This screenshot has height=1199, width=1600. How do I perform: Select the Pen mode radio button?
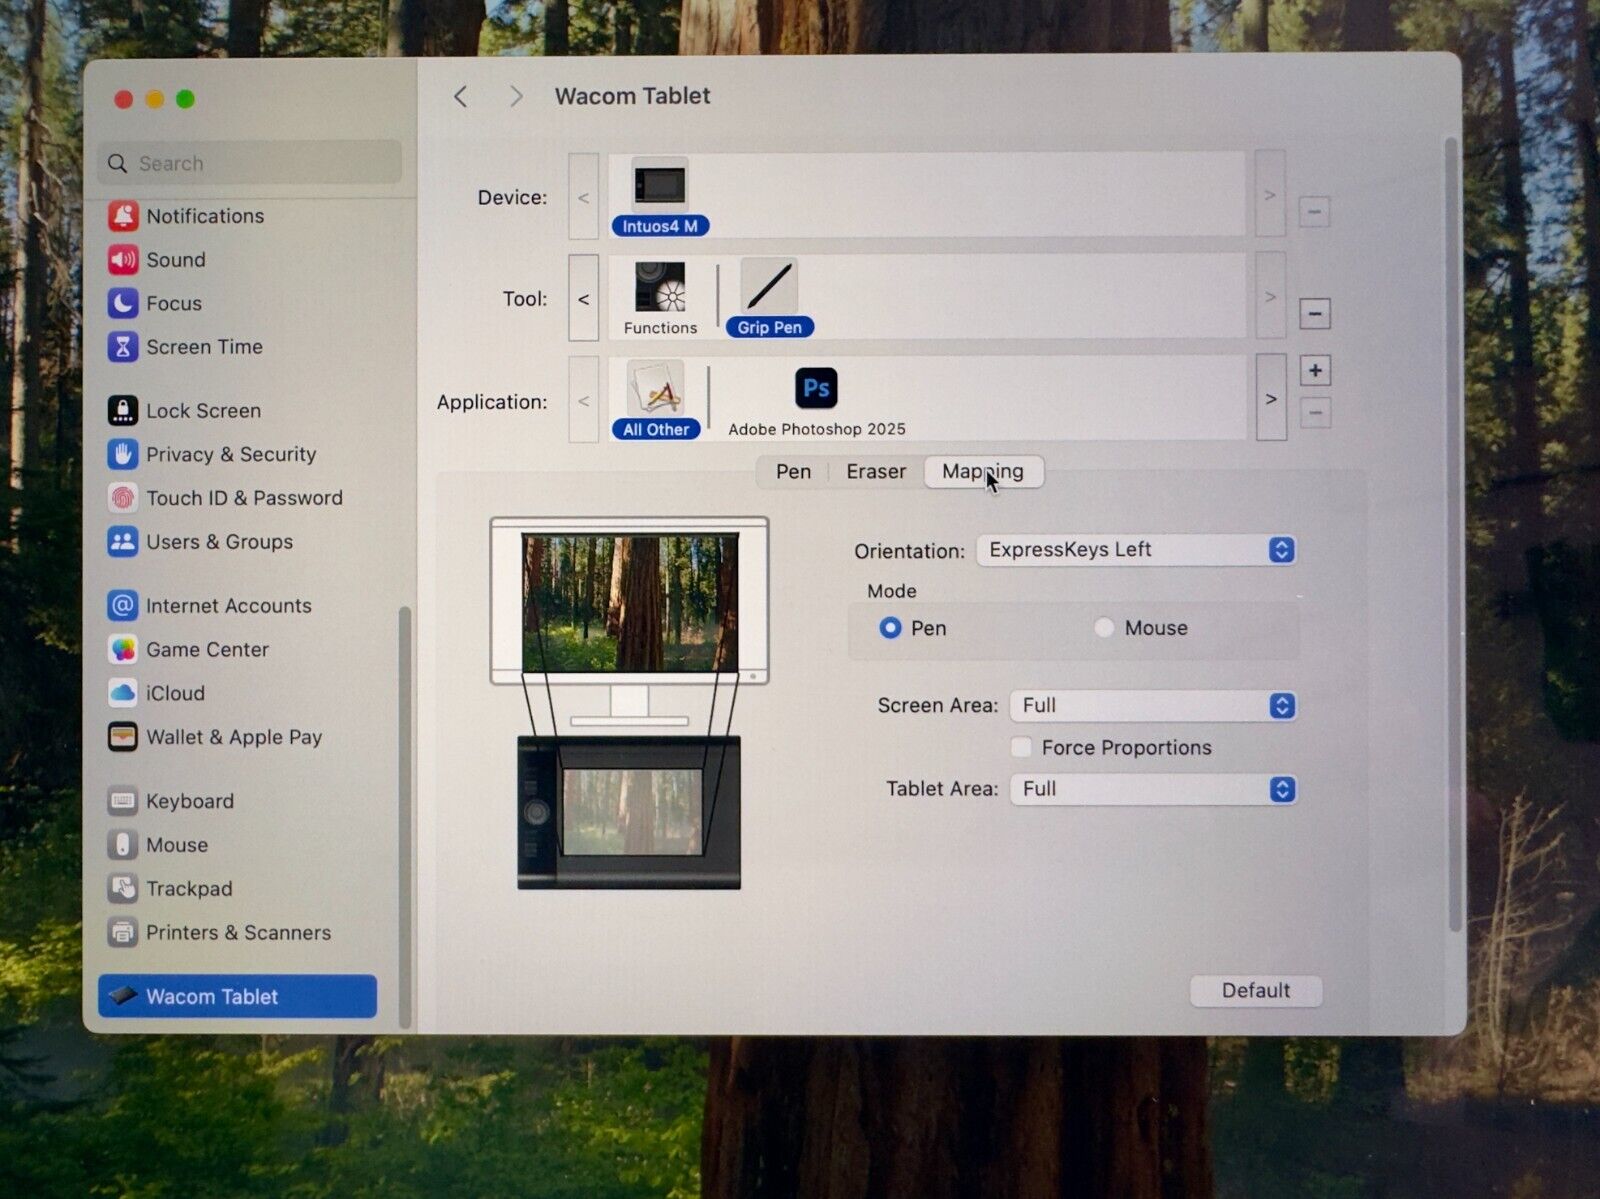(x=890, y=628)
